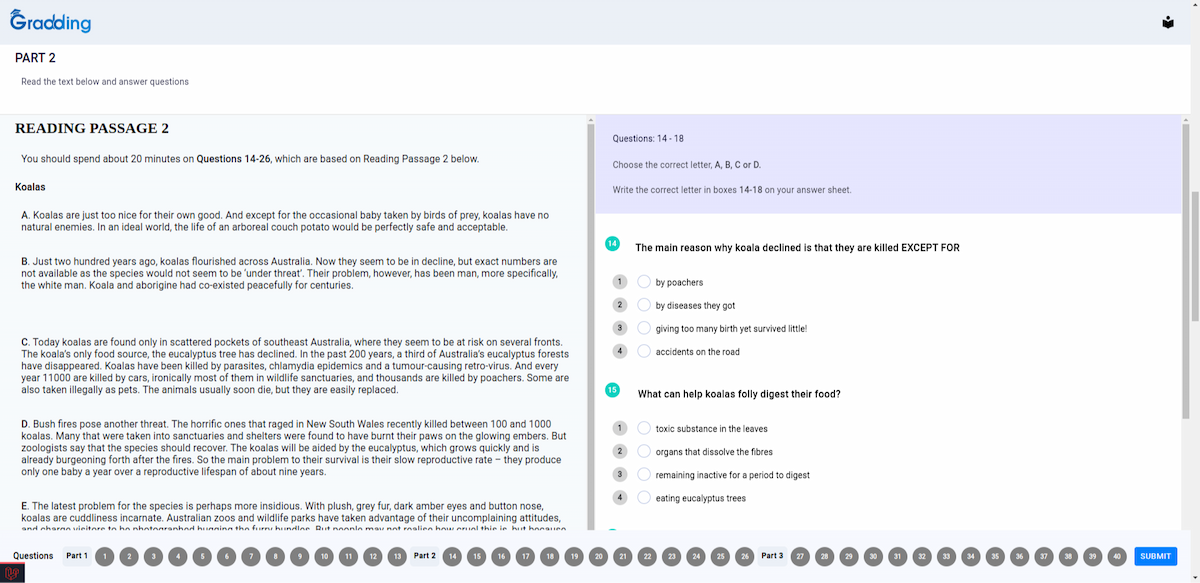Viewport: 1200px width, 583px height.
Task: Open question 19 in the bottom navigator
Action: pos(574,556)
